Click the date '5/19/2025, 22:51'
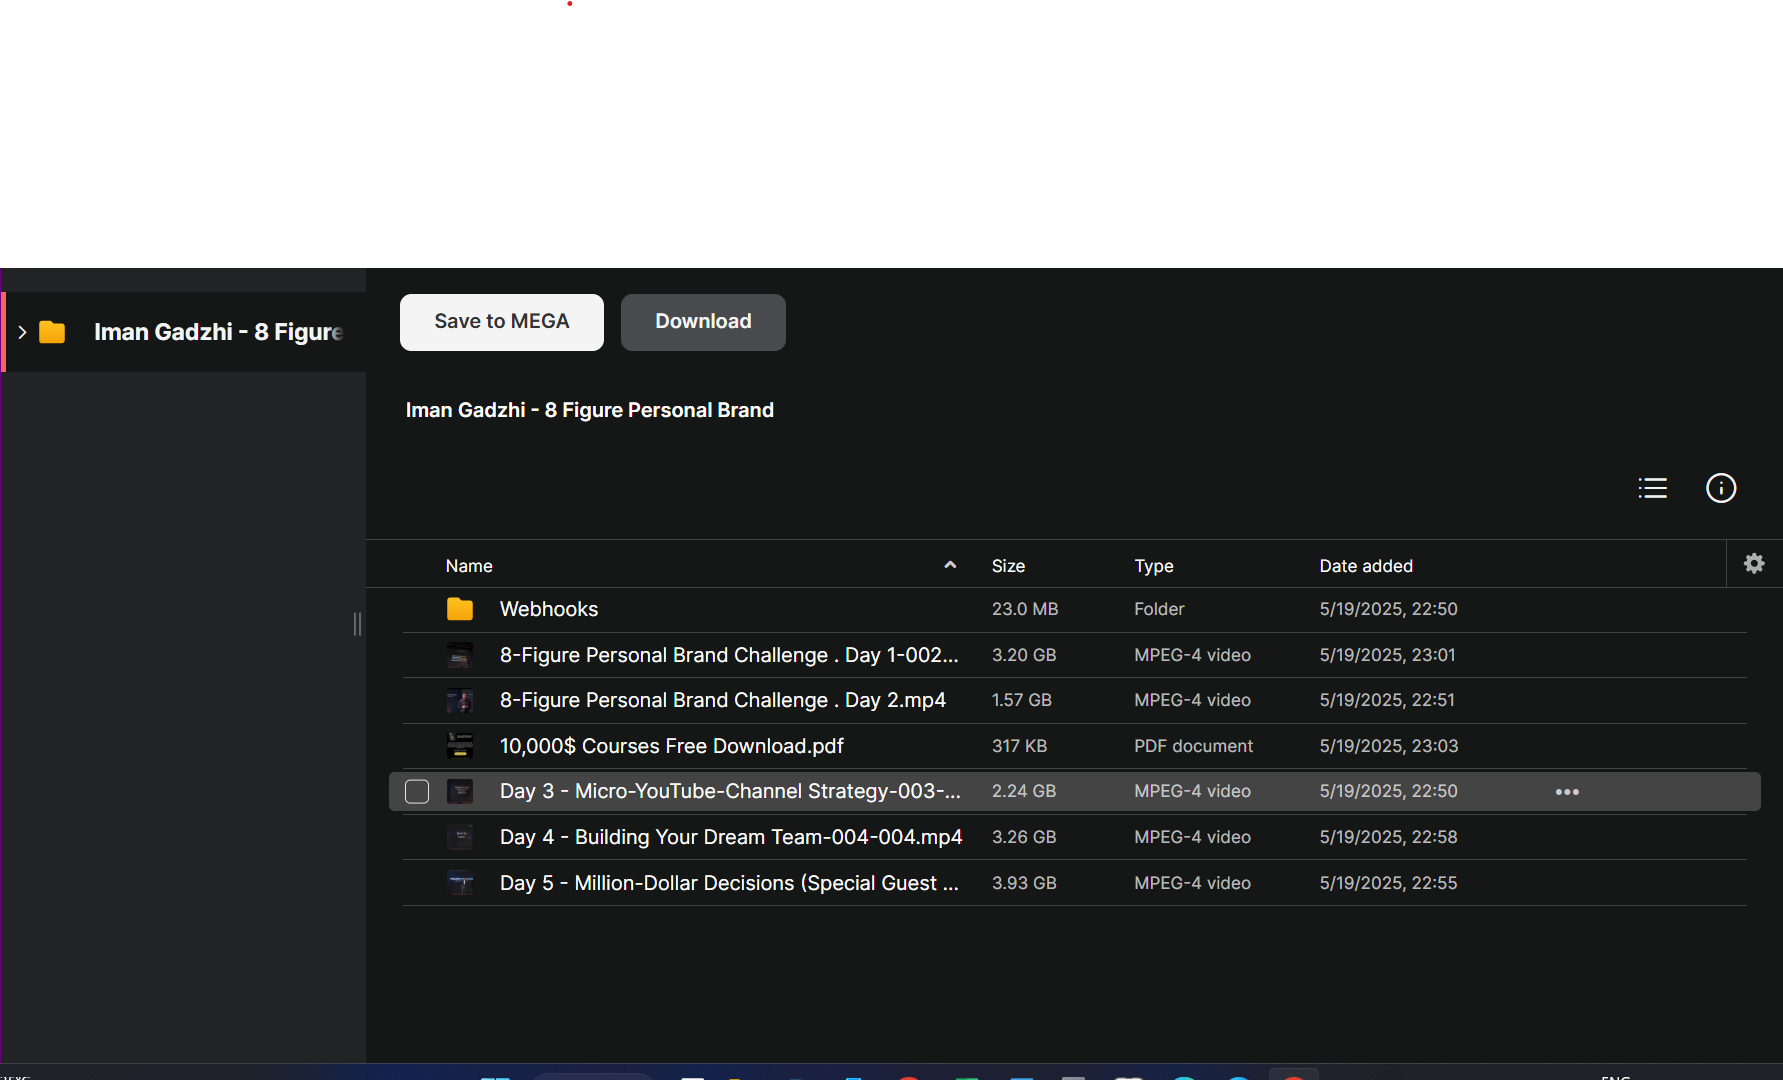The height and width of the screenshot is (1080, 1783). pos(1388,700)
